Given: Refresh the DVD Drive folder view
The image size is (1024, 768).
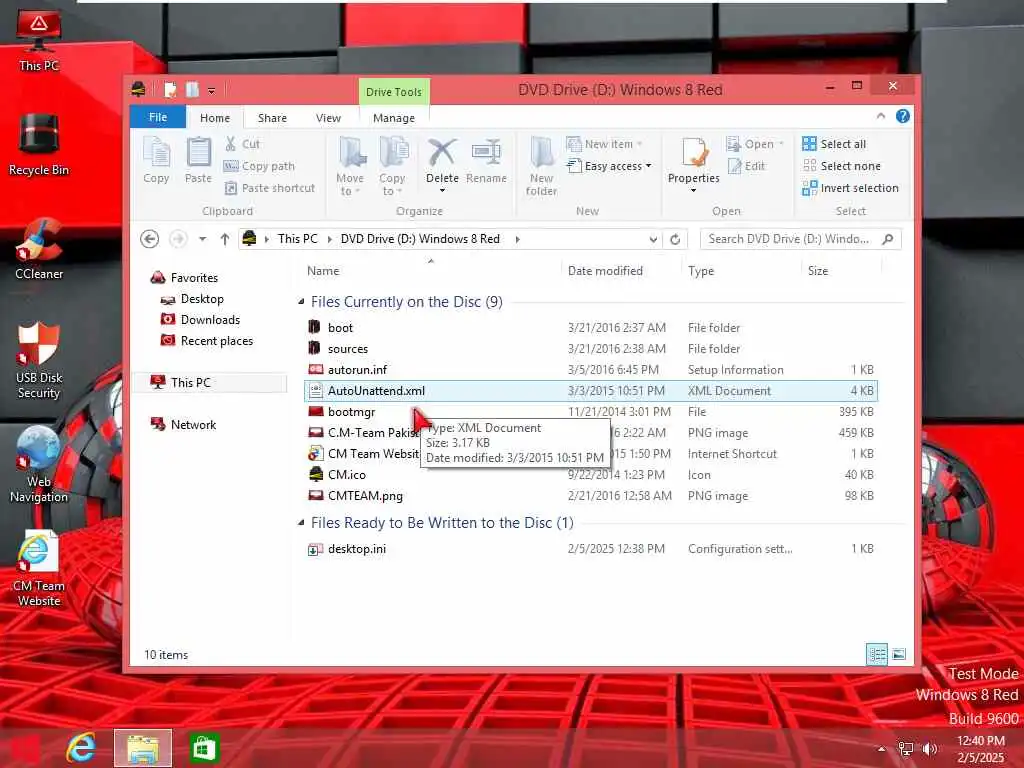Looking at the screenshot, I should (x=675, y=240).
